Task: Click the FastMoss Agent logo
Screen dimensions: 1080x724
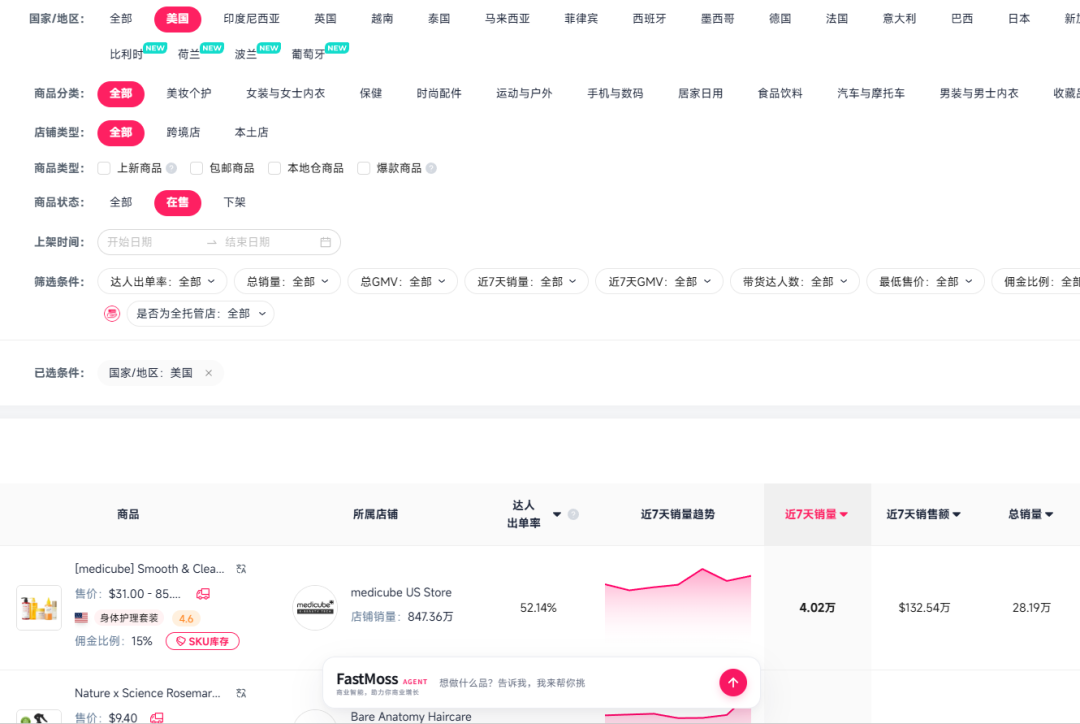Action: [382, 683]
